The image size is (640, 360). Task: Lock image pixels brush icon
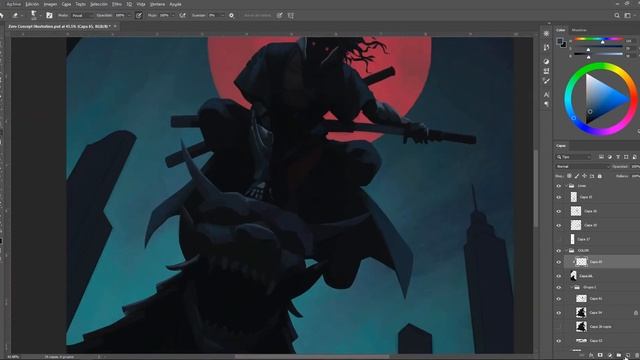(577, 176)
